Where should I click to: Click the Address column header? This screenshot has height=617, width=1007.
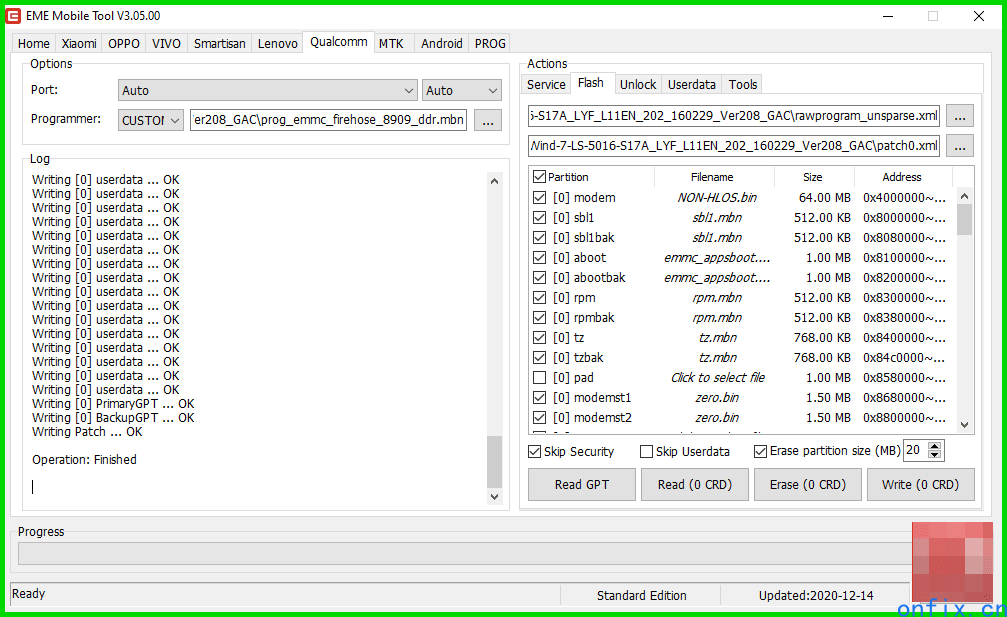902,177
